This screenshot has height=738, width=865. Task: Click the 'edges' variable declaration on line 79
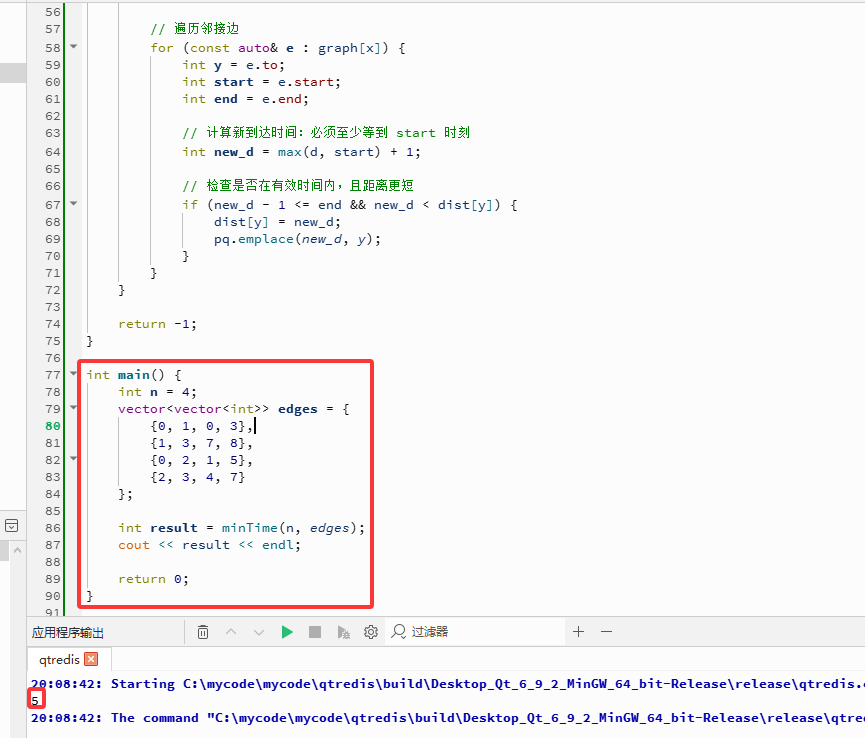pos(297,409)
